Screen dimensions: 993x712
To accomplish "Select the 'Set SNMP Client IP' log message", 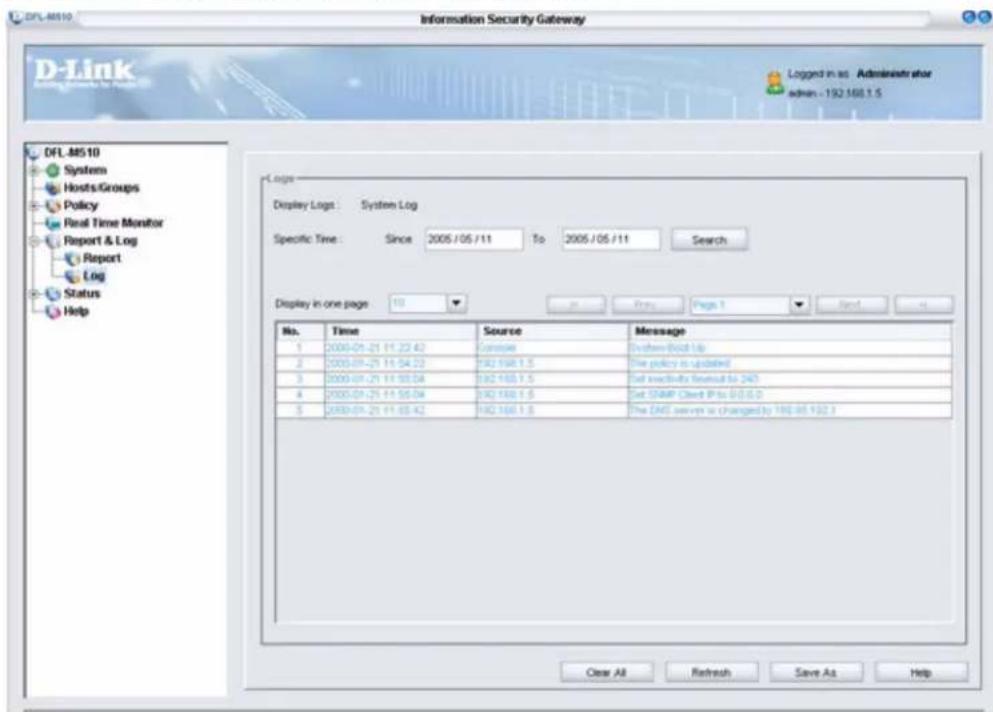I will [696, 395].
